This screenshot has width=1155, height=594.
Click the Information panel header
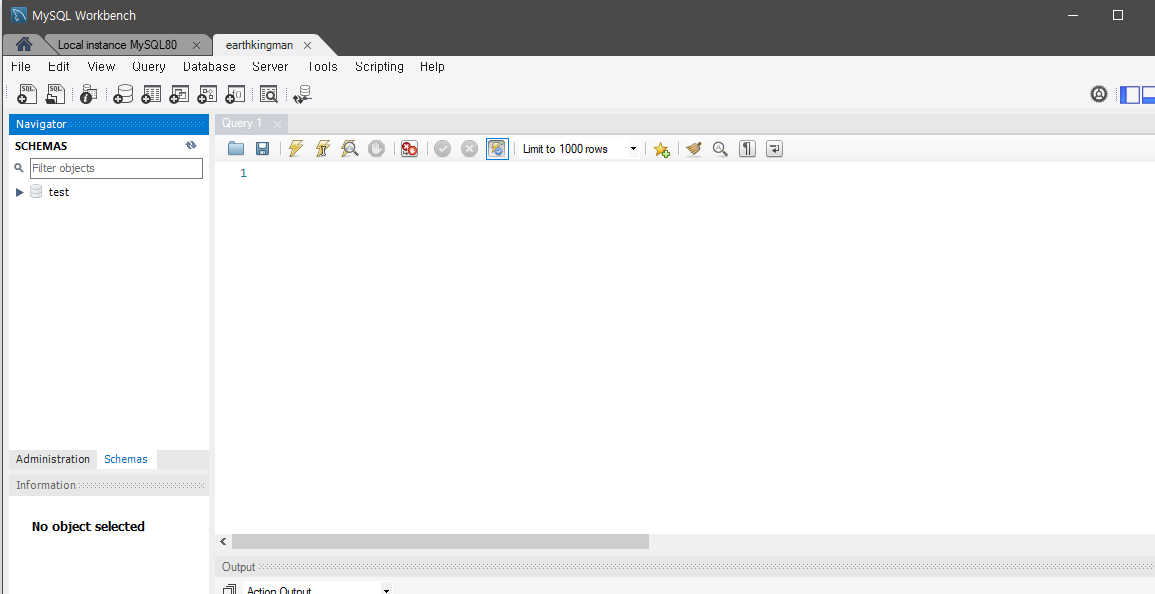tap(109, 485)
